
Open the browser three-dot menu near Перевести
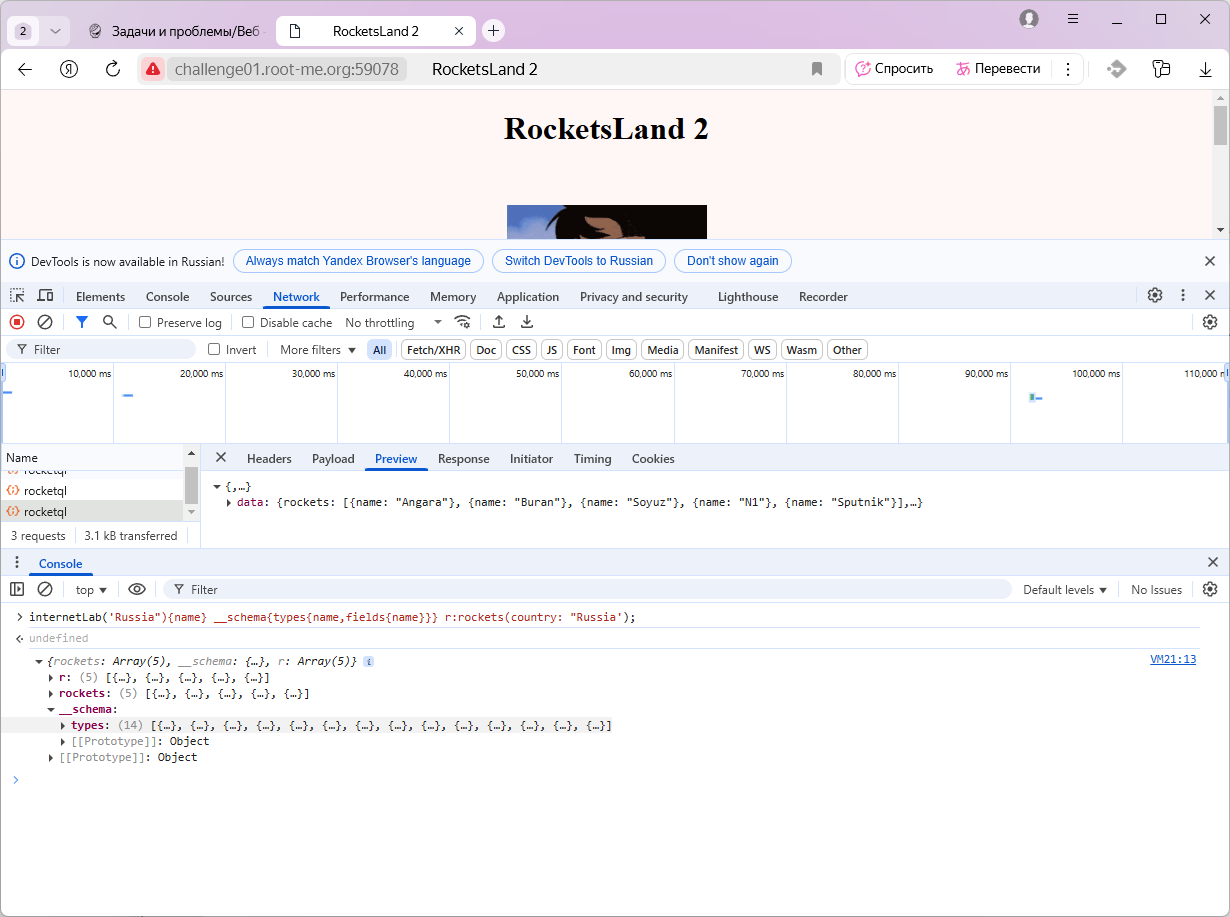click(x=1068, y=69)
